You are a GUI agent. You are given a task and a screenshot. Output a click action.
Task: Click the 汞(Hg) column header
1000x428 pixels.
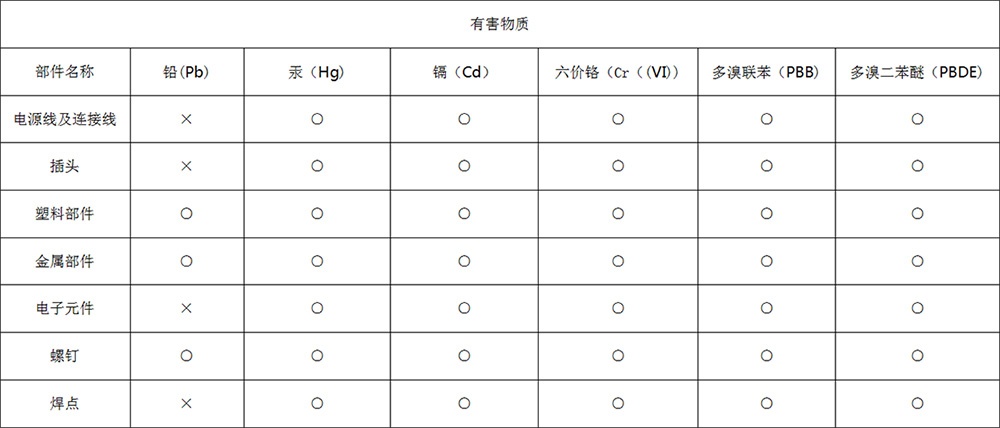(x=317, y=72)
